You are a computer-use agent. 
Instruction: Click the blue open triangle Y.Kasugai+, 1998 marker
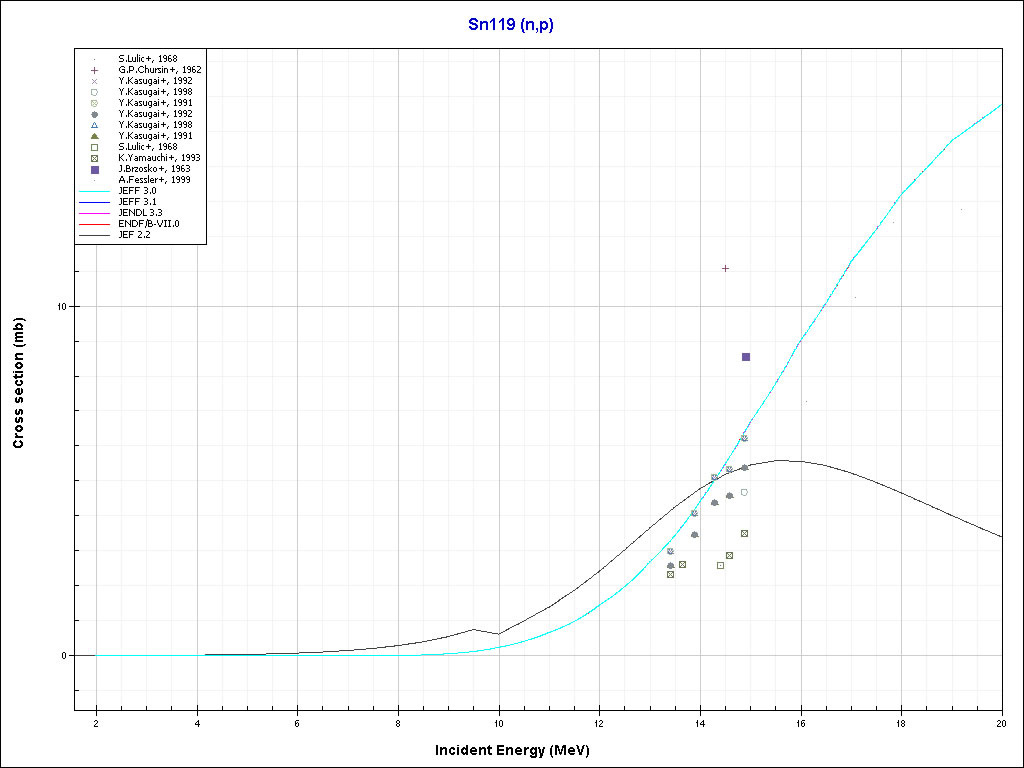click(x=94, y=125)
